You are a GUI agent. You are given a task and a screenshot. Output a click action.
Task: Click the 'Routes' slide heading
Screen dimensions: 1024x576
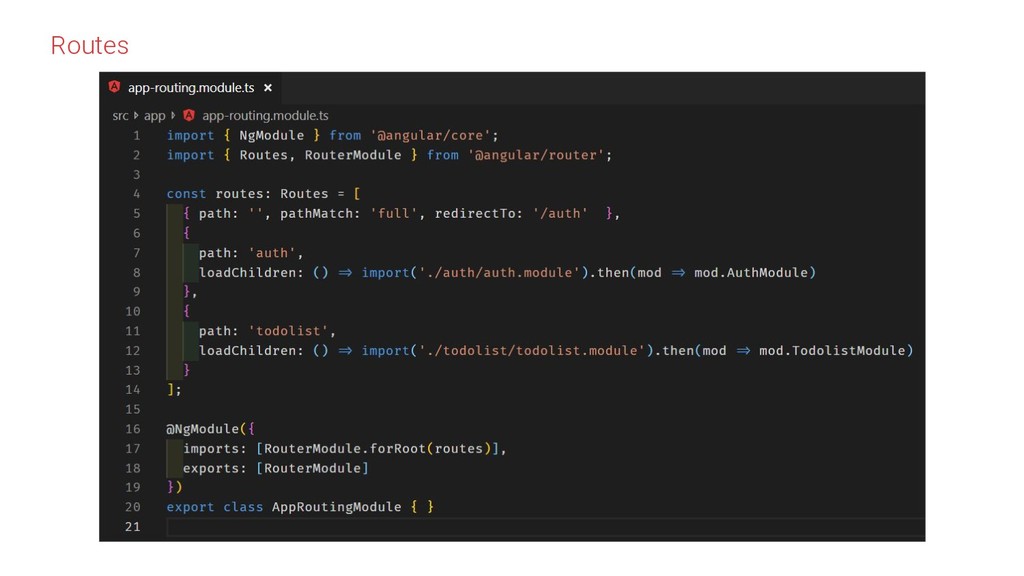click(89, 46)
